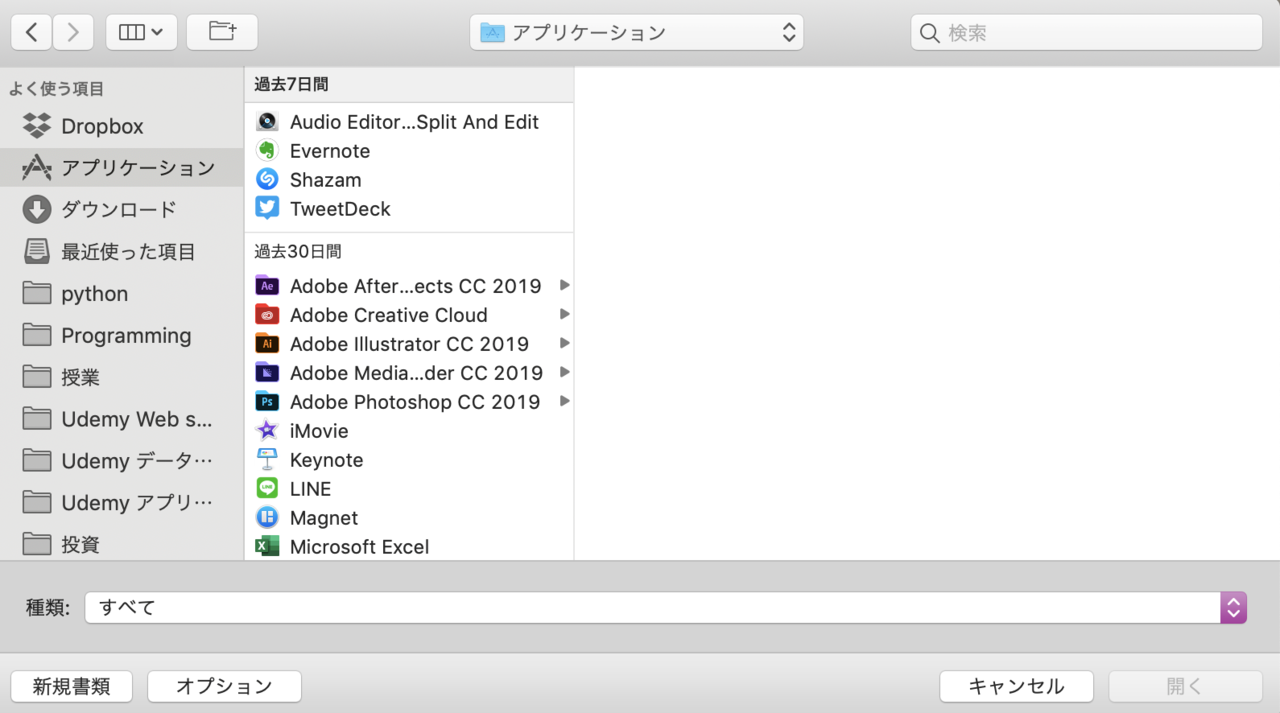Select Udemy データ... folder in sidebar
The height and width of the screenshot is (713, 1280).
point(122,462)
